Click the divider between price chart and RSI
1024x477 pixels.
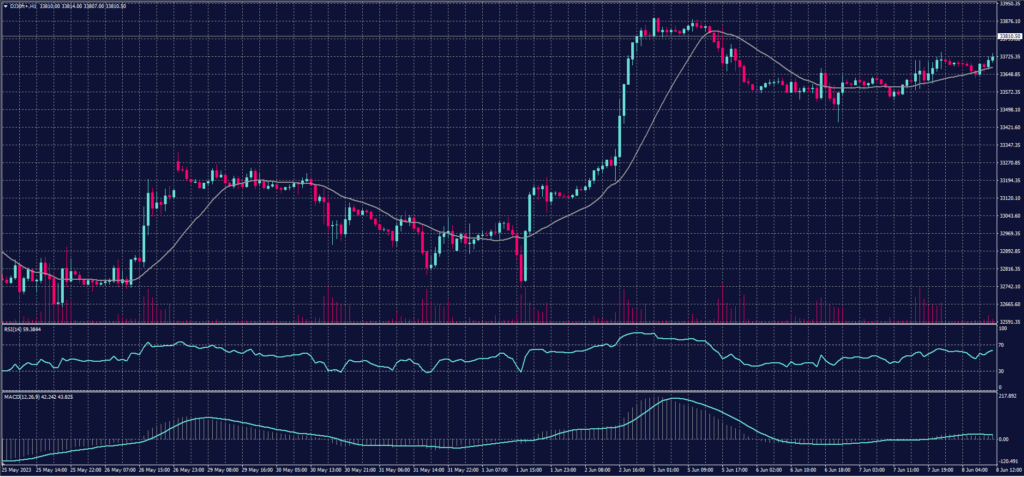click(x=500, y=324)
